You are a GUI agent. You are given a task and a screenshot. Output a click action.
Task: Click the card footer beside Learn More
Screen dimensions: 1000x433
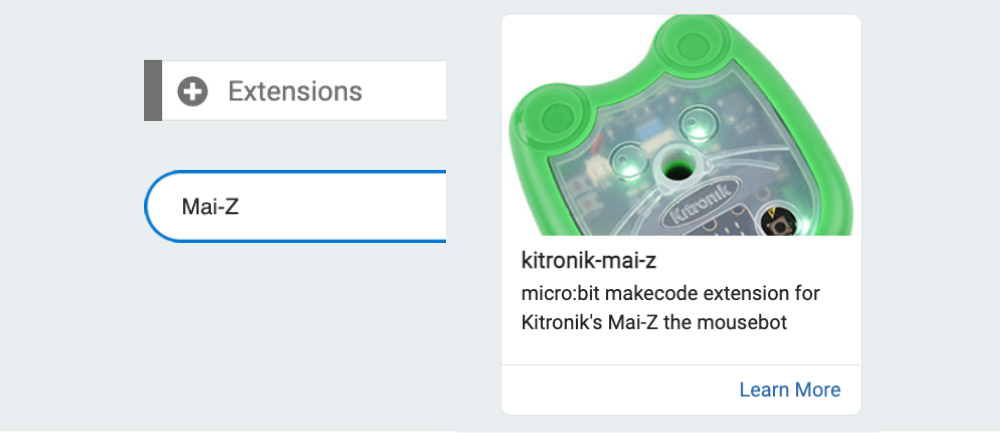click(x=610, y=389)
